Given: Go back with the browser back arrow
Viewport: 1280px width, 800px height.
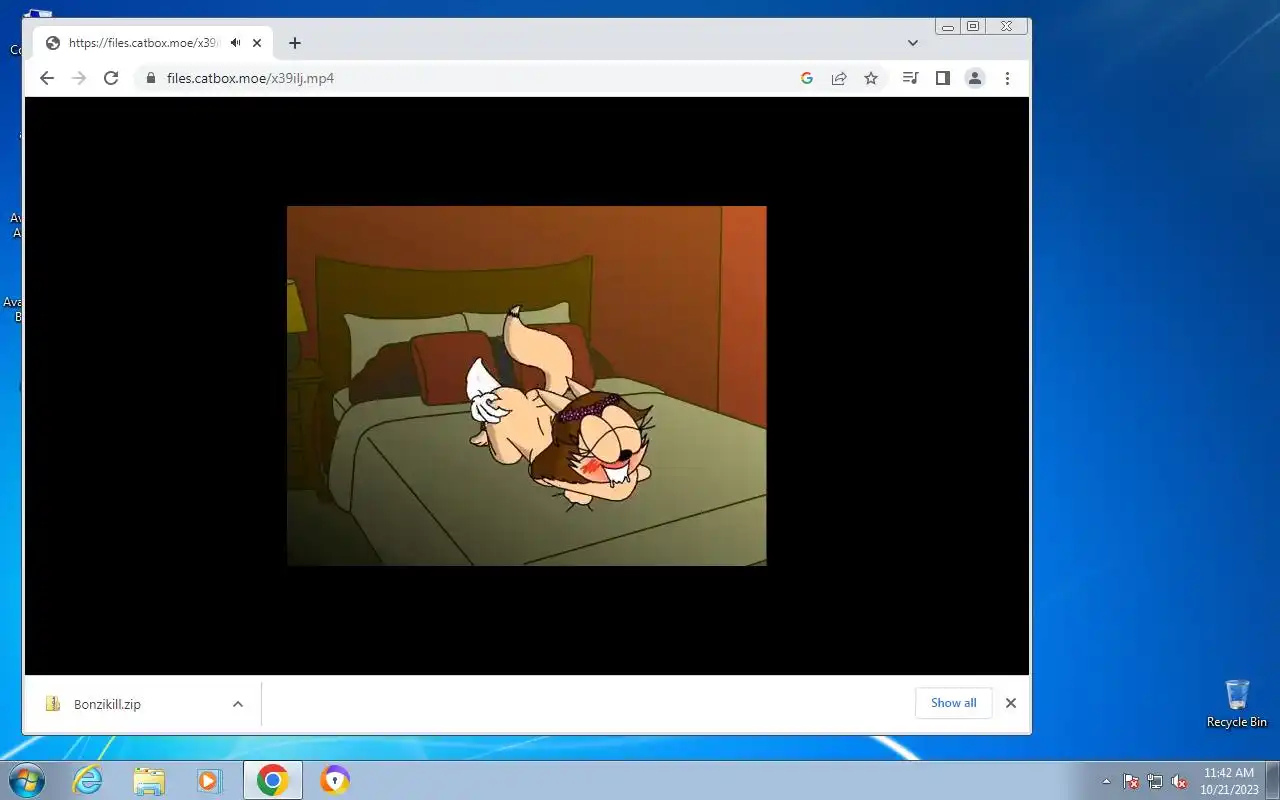Looking at the screenshot, I should (47, 78).
